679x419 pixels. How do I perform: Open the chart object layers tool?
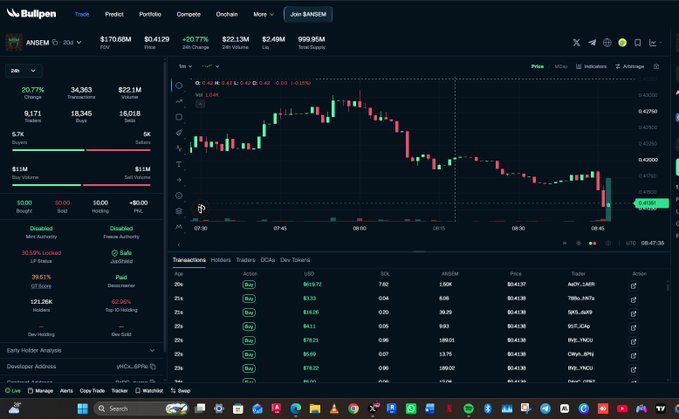179,211
